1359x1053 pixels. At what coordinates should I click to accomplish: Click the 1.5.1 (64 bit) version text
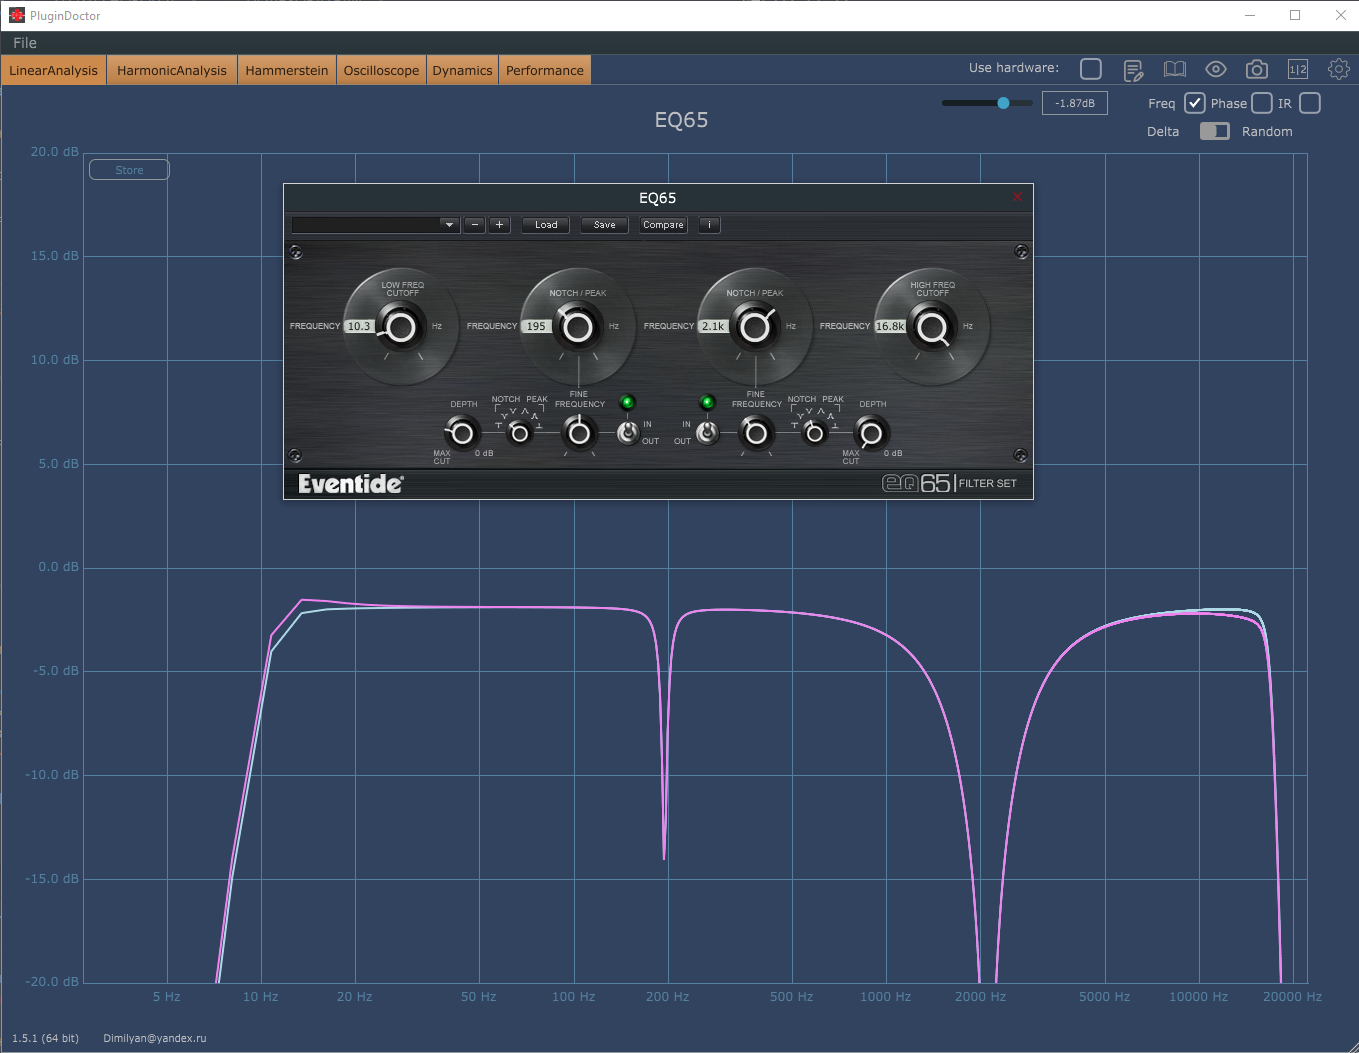[45, 1038]
